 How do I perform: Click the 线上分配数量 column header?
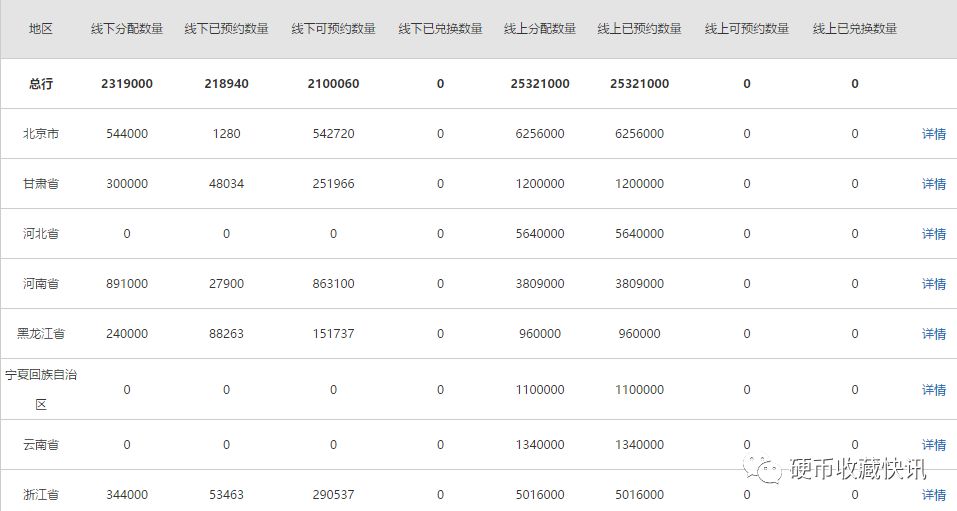[x=540, y=29]
